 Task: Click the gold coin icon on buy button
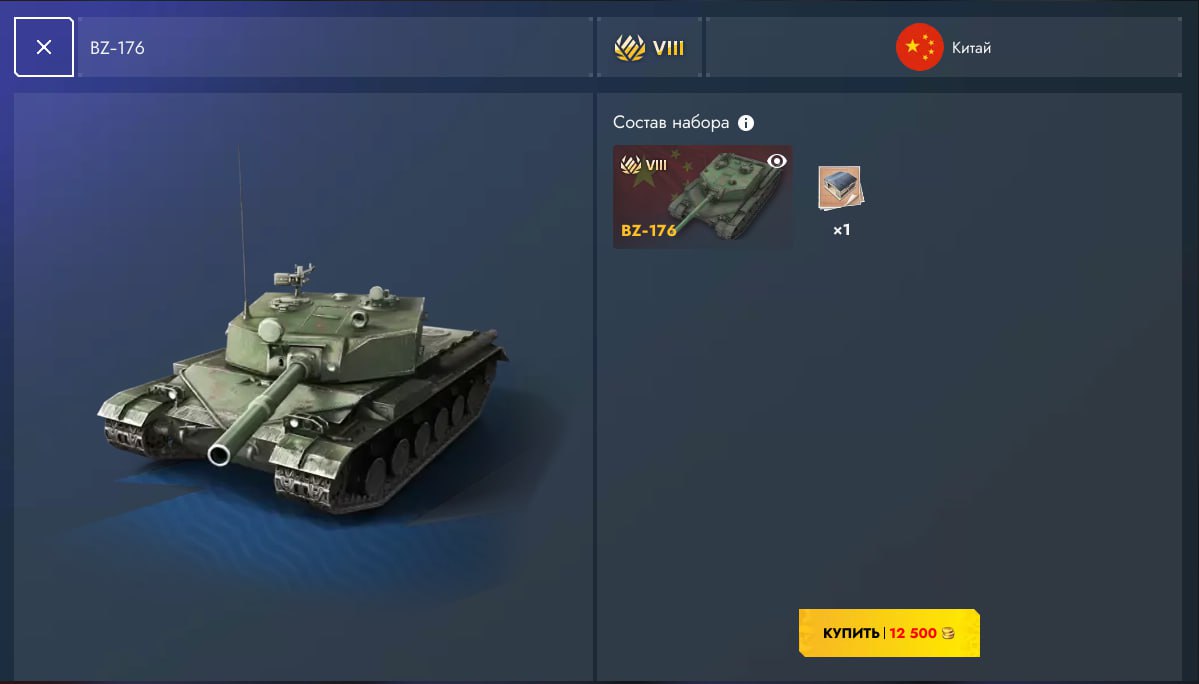(x=948, y=633)
